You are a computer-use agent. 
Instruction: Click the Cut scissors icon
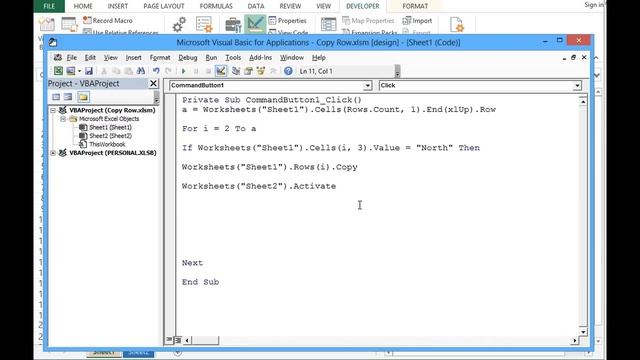(104, 71)
